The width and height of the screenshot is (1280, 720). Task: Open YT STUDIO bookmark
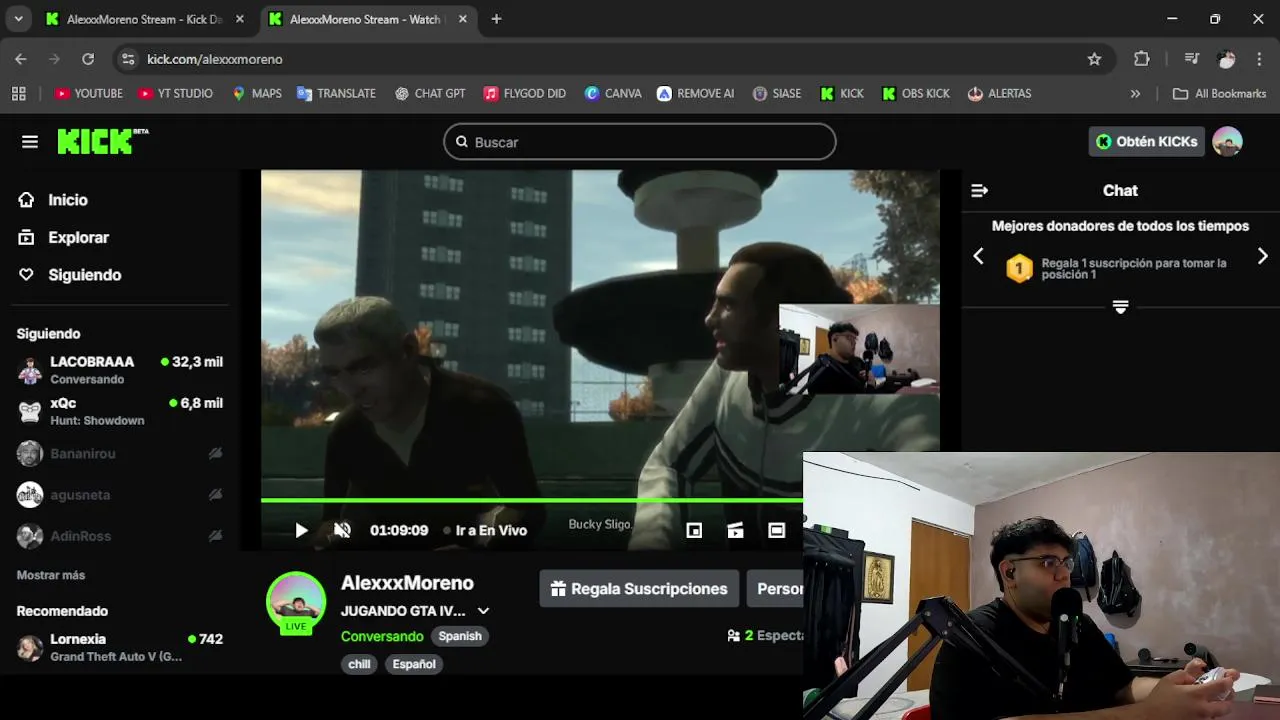pyautogui.click(x=176, y=93)
